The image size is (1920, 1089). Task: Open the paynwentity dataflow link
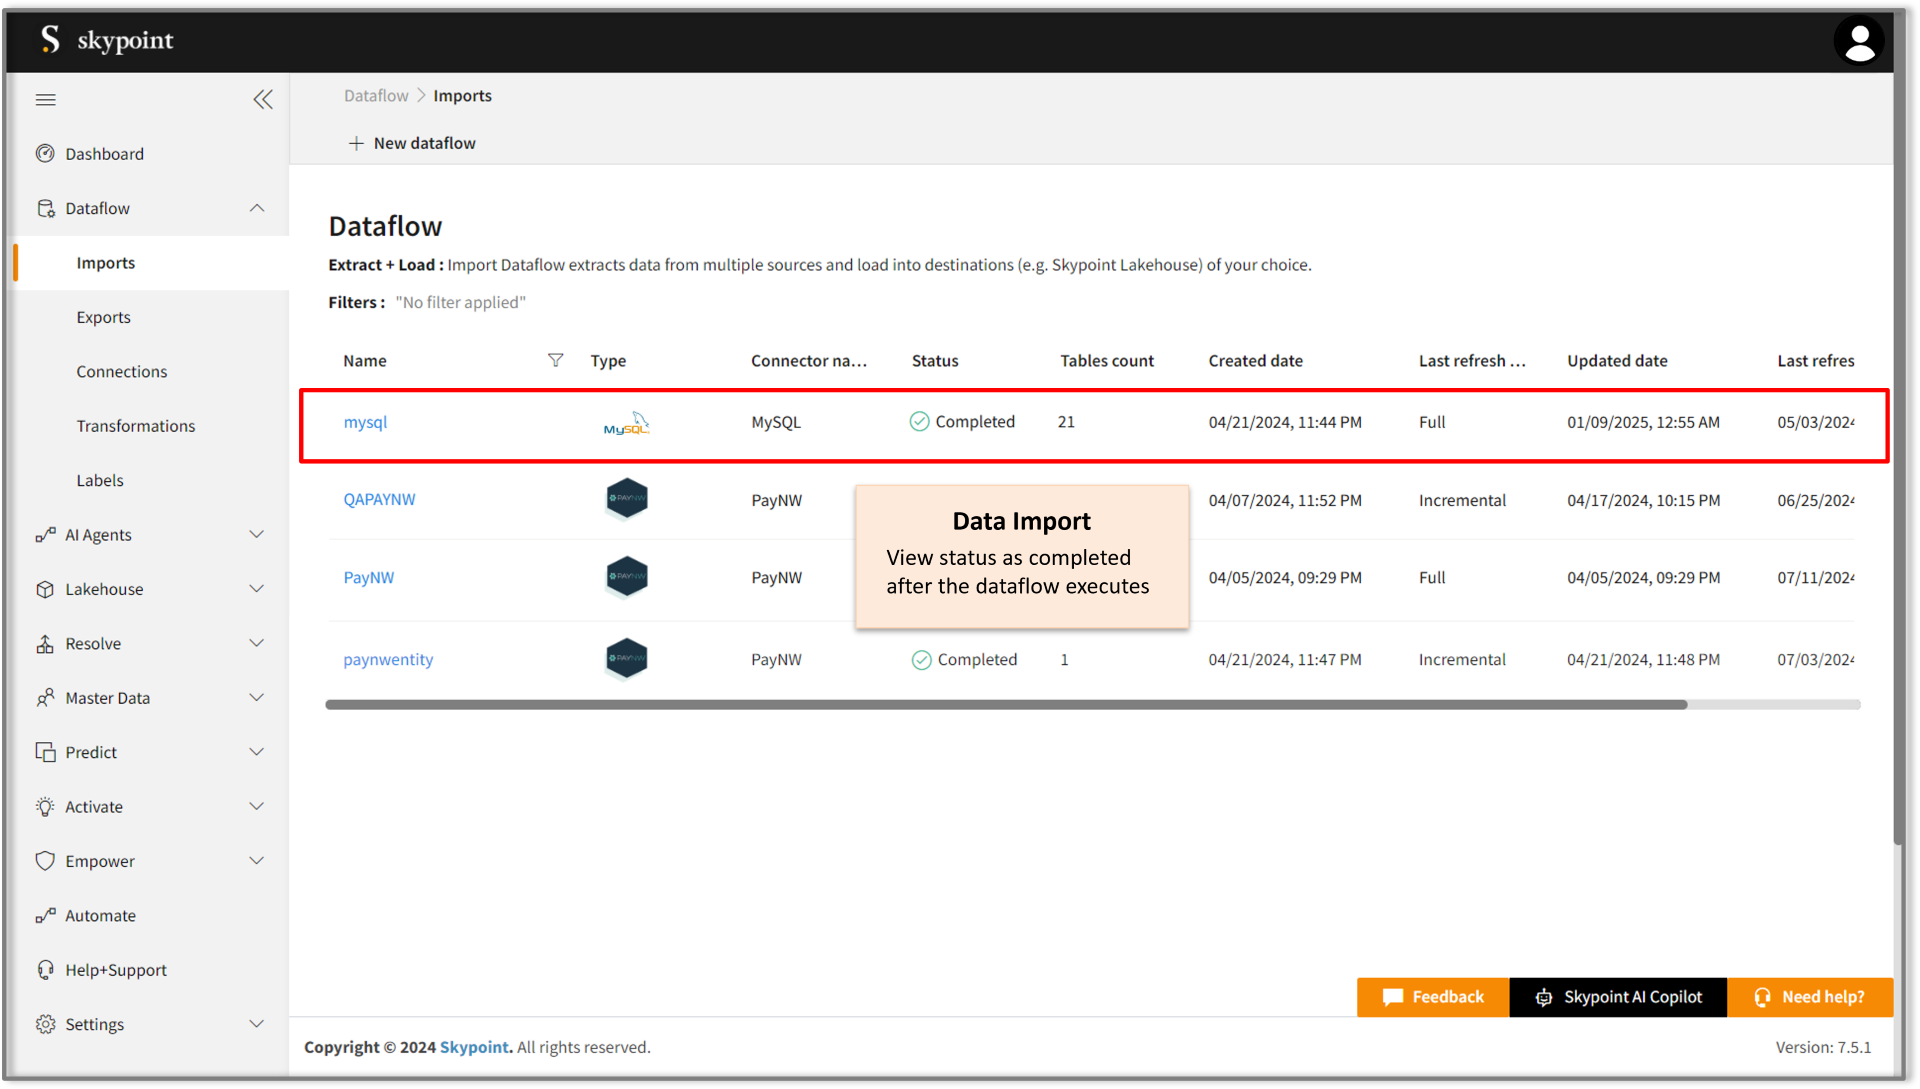point(388,659)
